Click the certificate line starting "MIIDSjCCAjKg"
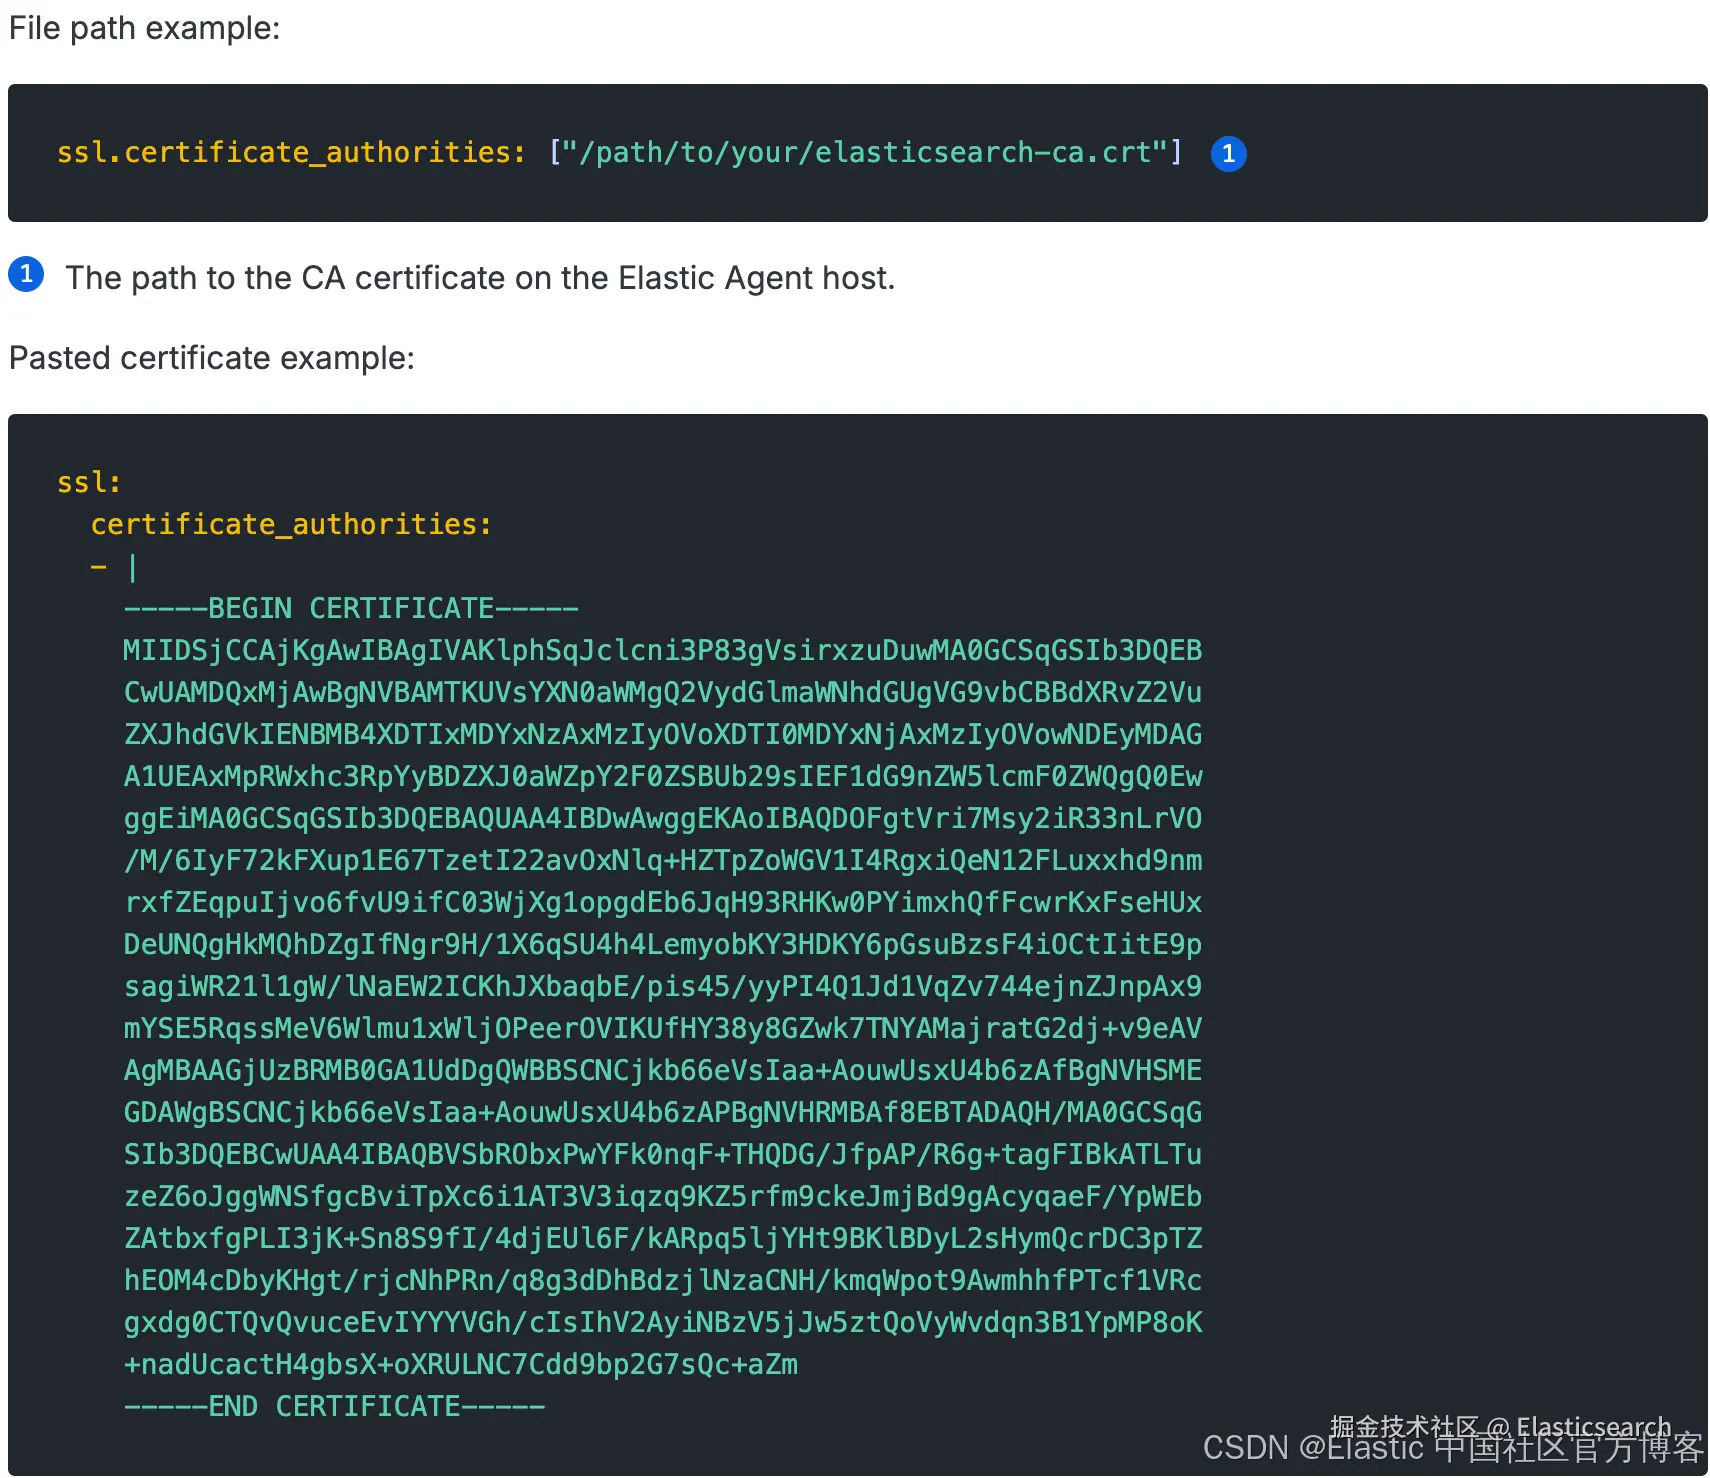This screenshot has width=1710, height=1478. [x=663, y=650]
